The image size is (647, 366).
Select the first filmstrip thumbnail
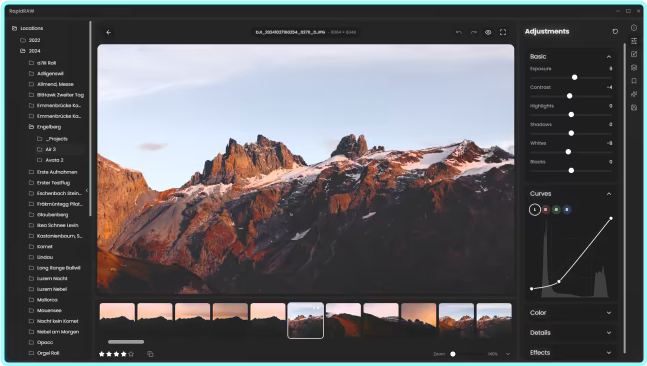(x=117, y=320)
